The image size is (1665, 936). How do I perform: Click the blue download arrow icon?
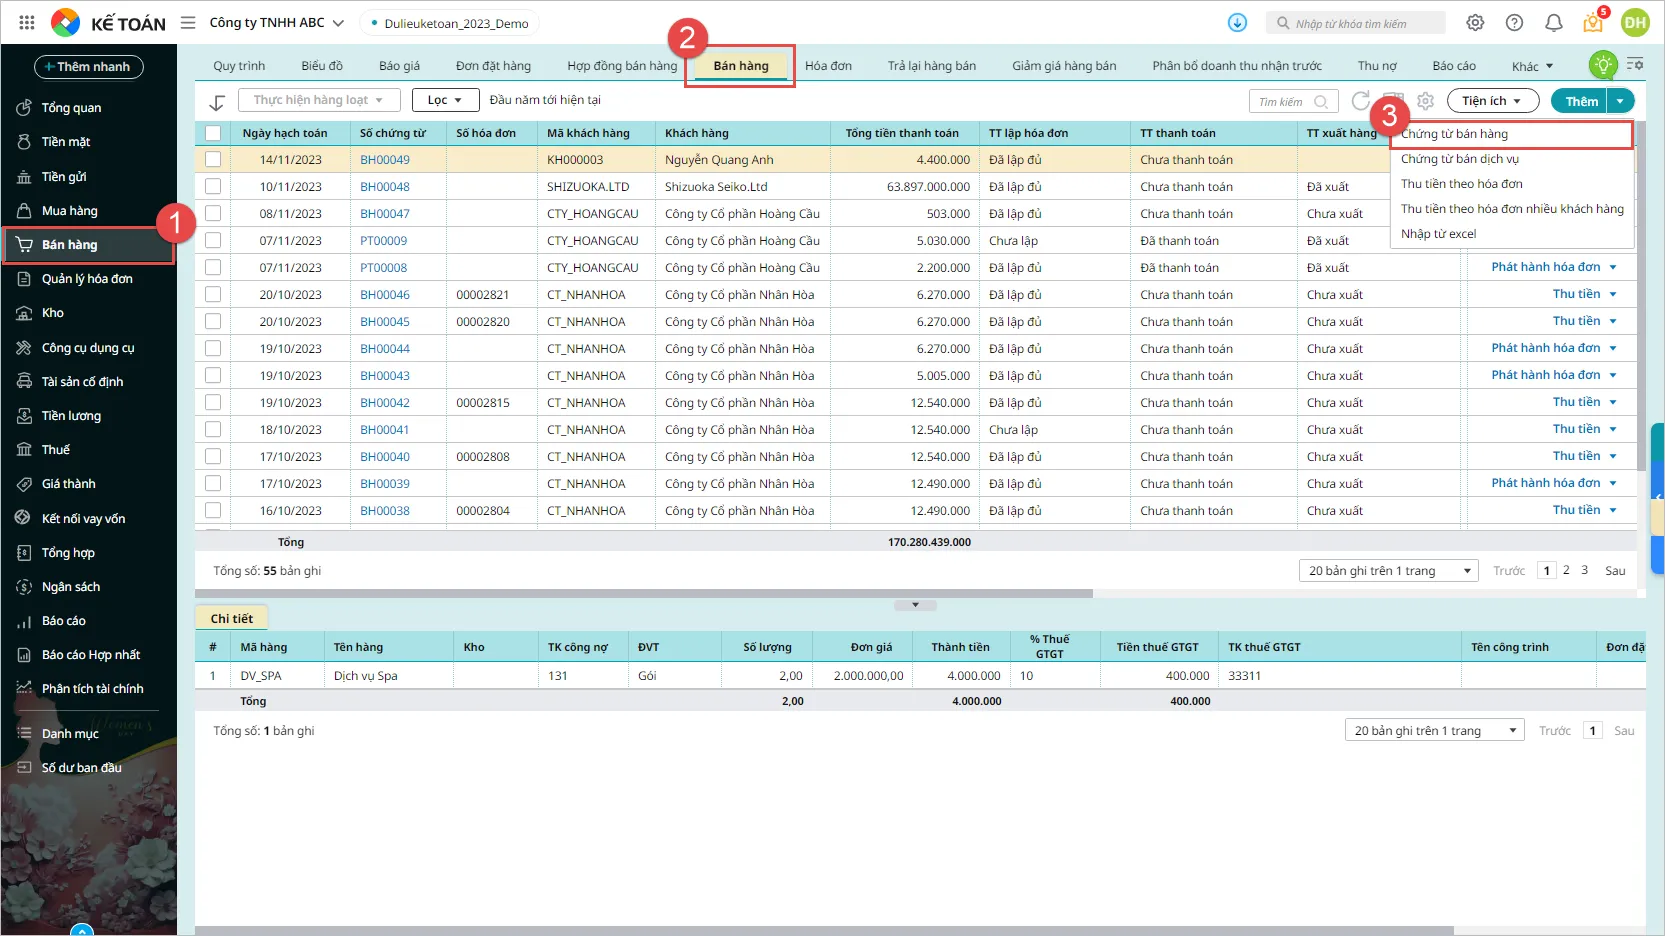click(1237, 23)
